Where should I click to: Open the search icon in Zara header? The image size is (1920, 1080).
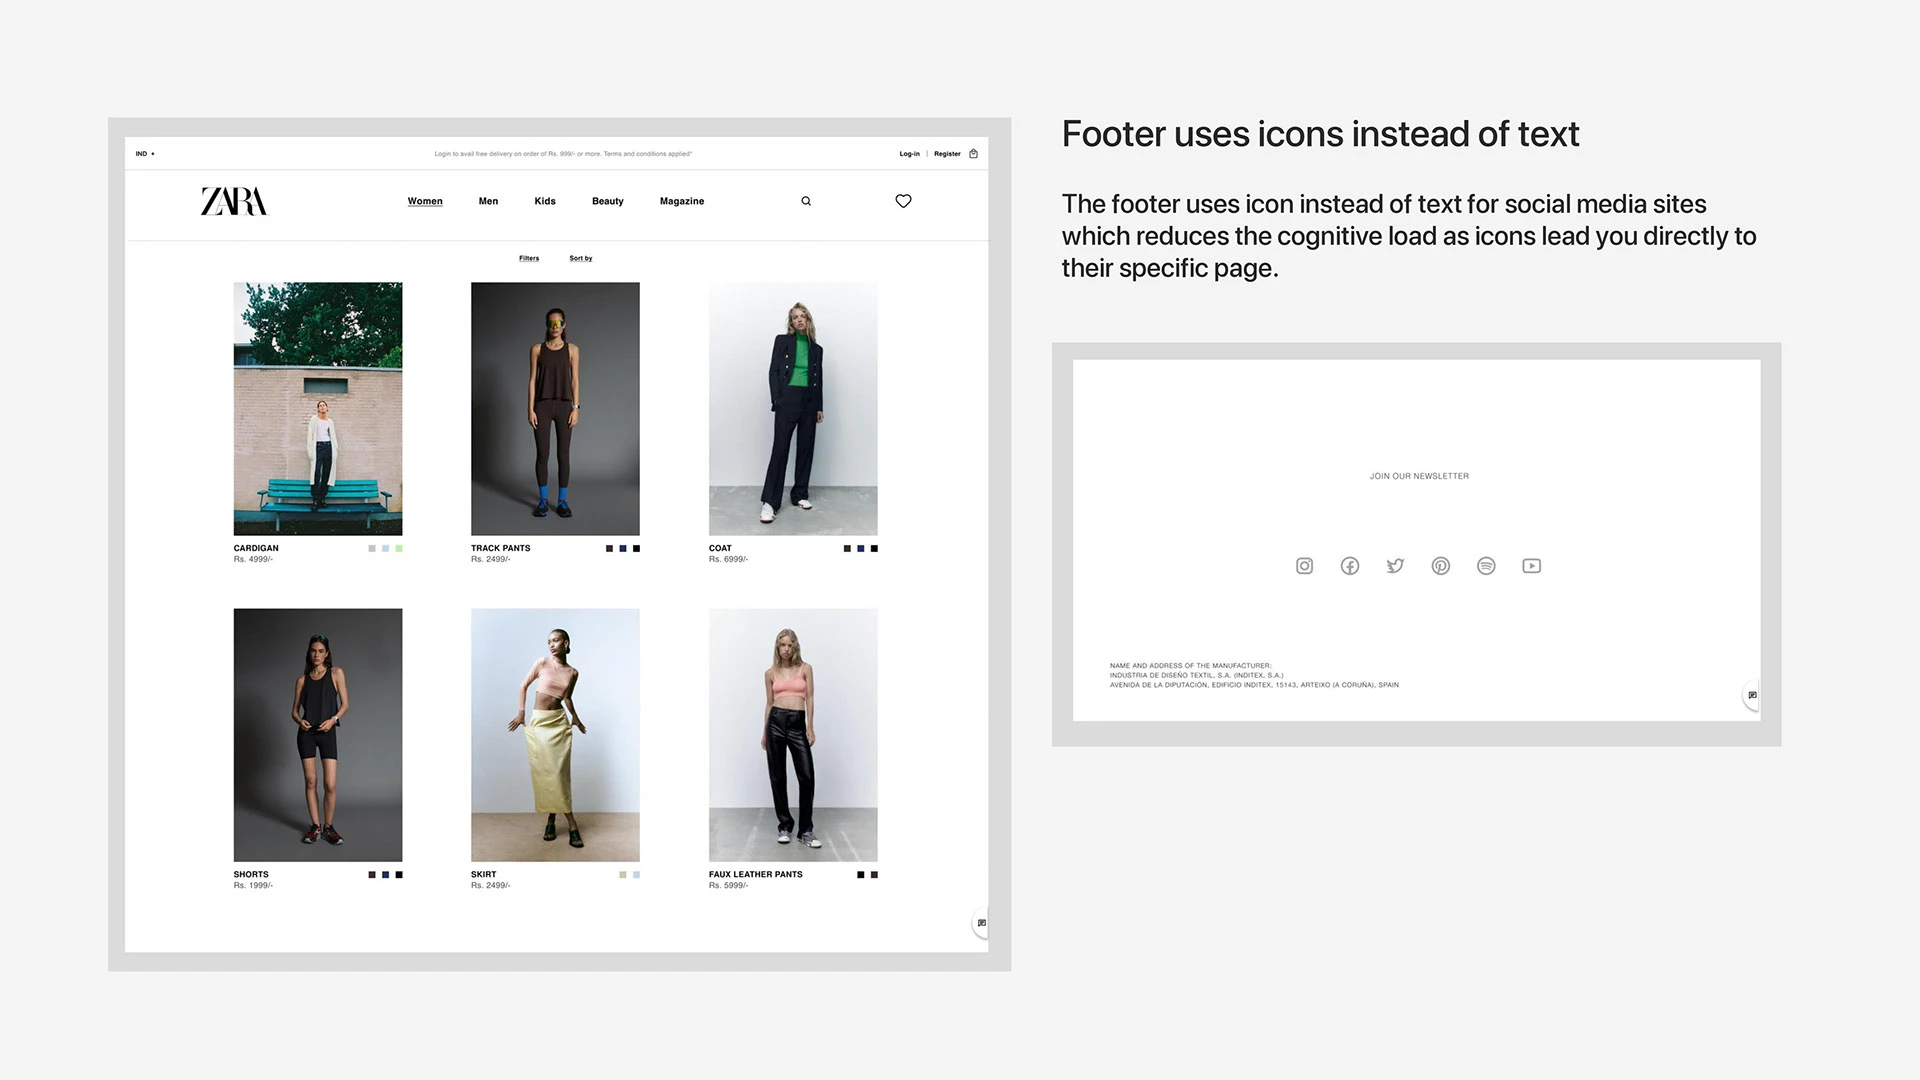coord(806,201)
